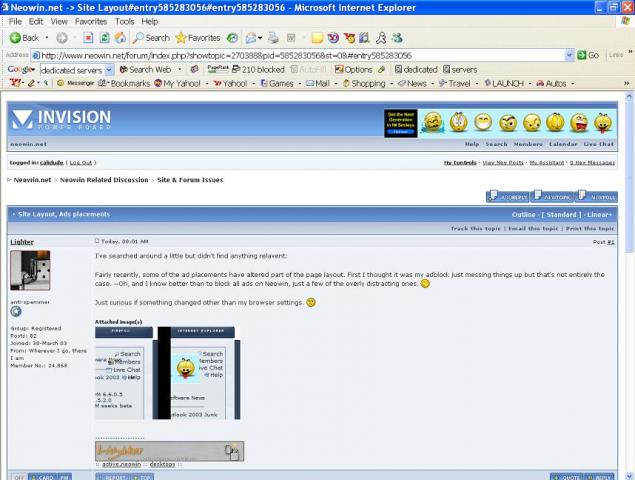Open the Yahoo Bookmarks button
This screenshot has height=480, width=635.
tap(124, 83)
